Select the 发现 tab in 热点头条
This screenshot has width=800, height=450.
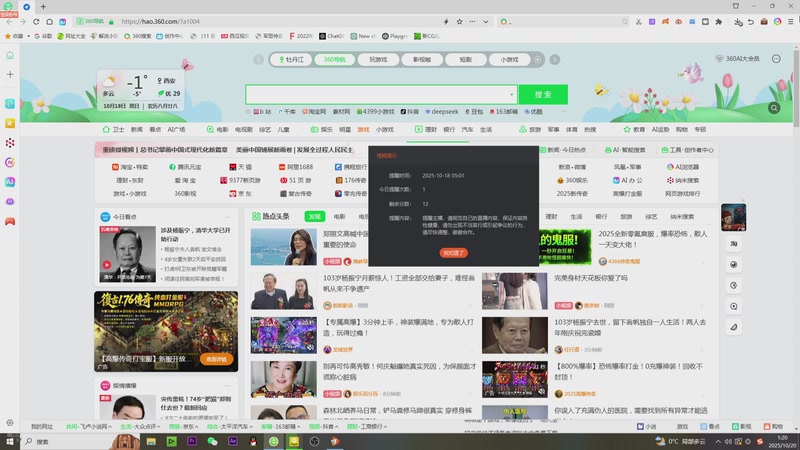315,216
